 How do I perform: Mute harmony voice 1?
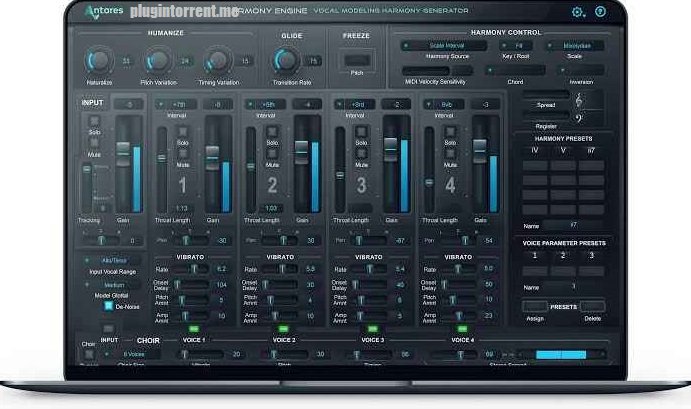[x=183, y=153]
